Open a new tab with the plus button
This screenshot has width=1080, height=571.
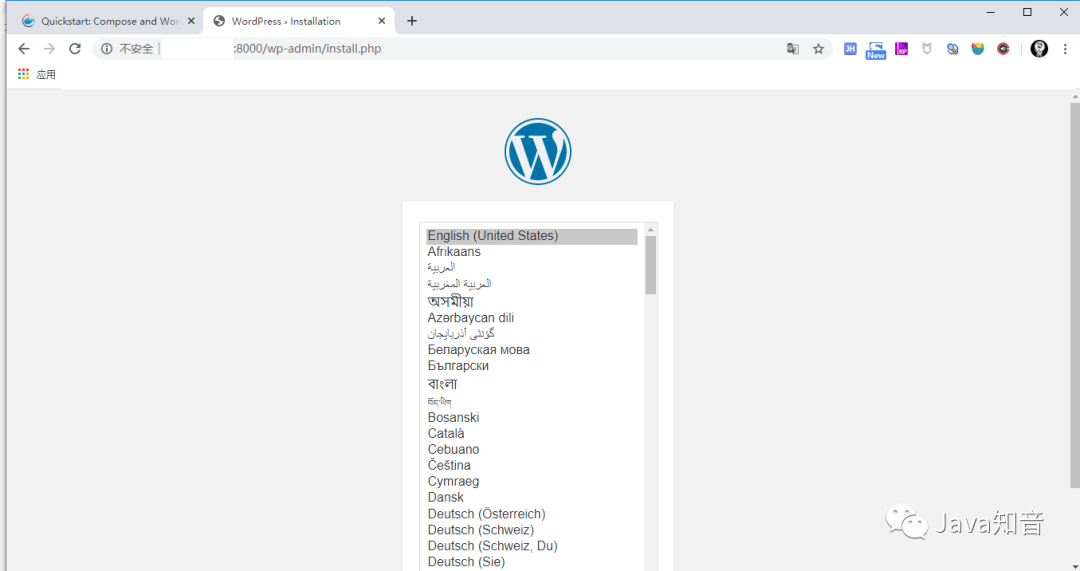click(x=412, y=21)
